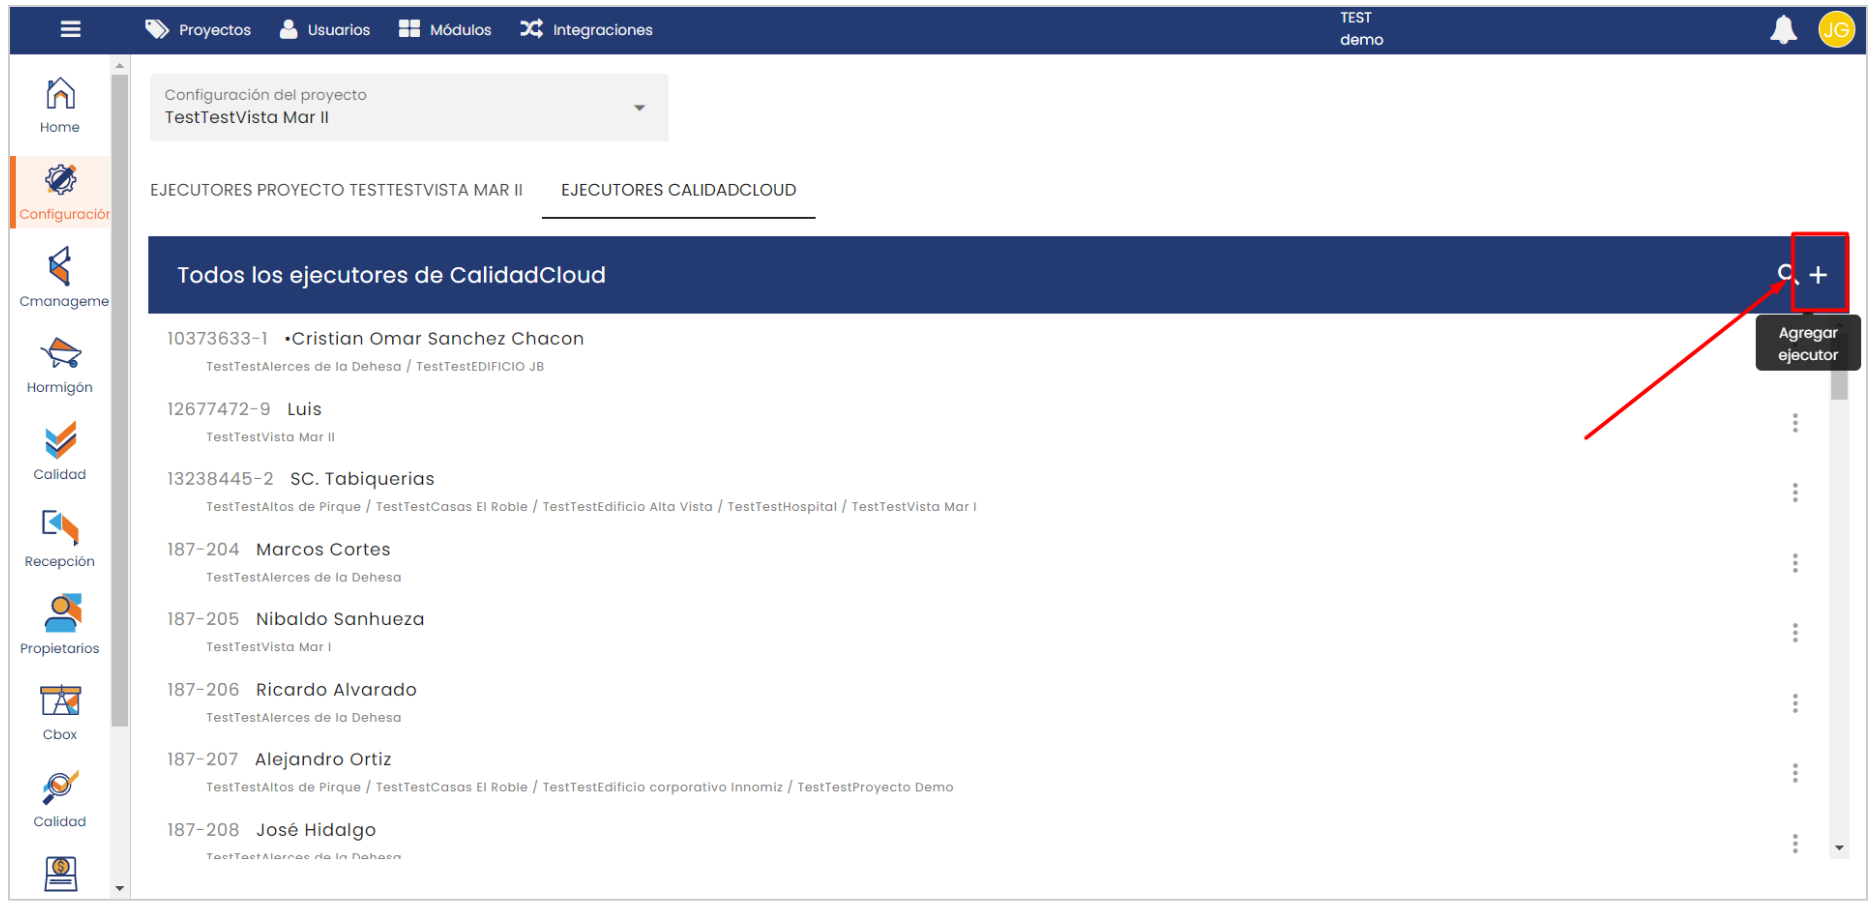
Task: Open the Cbox module
Action: tap(60, 712)
